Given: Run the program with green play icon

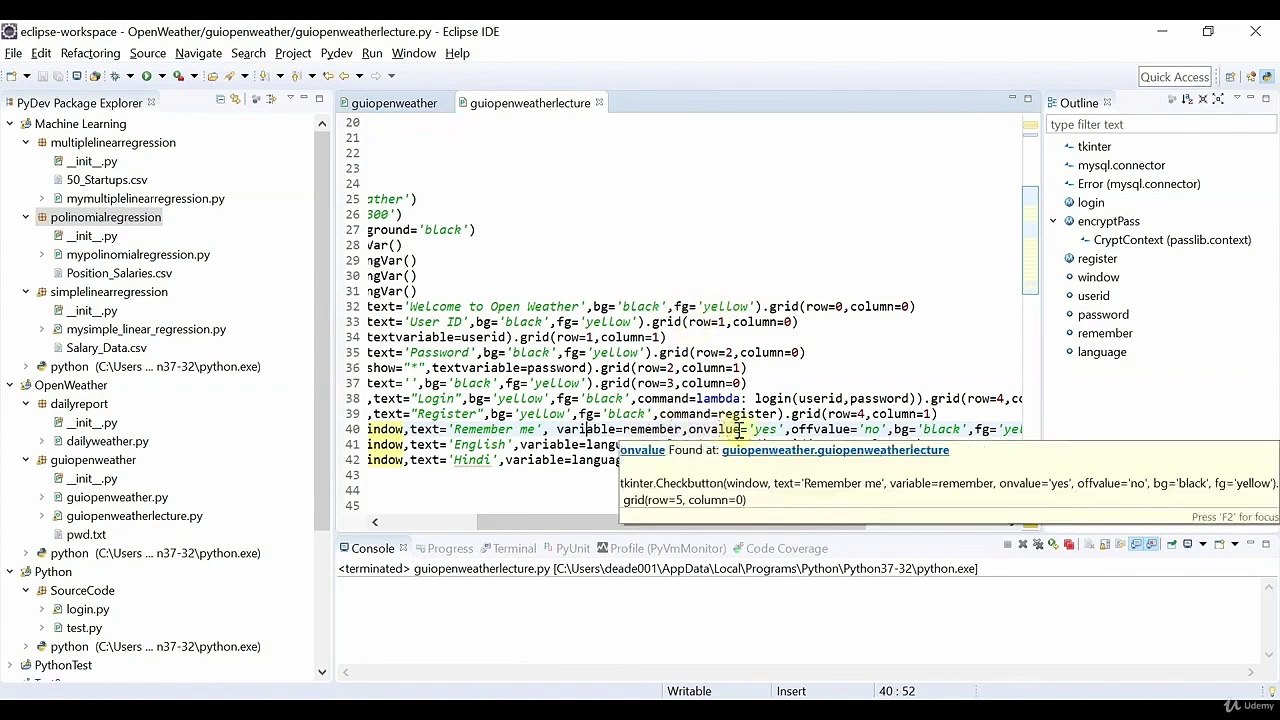Looking at the screenshot, I should (x=146, y=76).
